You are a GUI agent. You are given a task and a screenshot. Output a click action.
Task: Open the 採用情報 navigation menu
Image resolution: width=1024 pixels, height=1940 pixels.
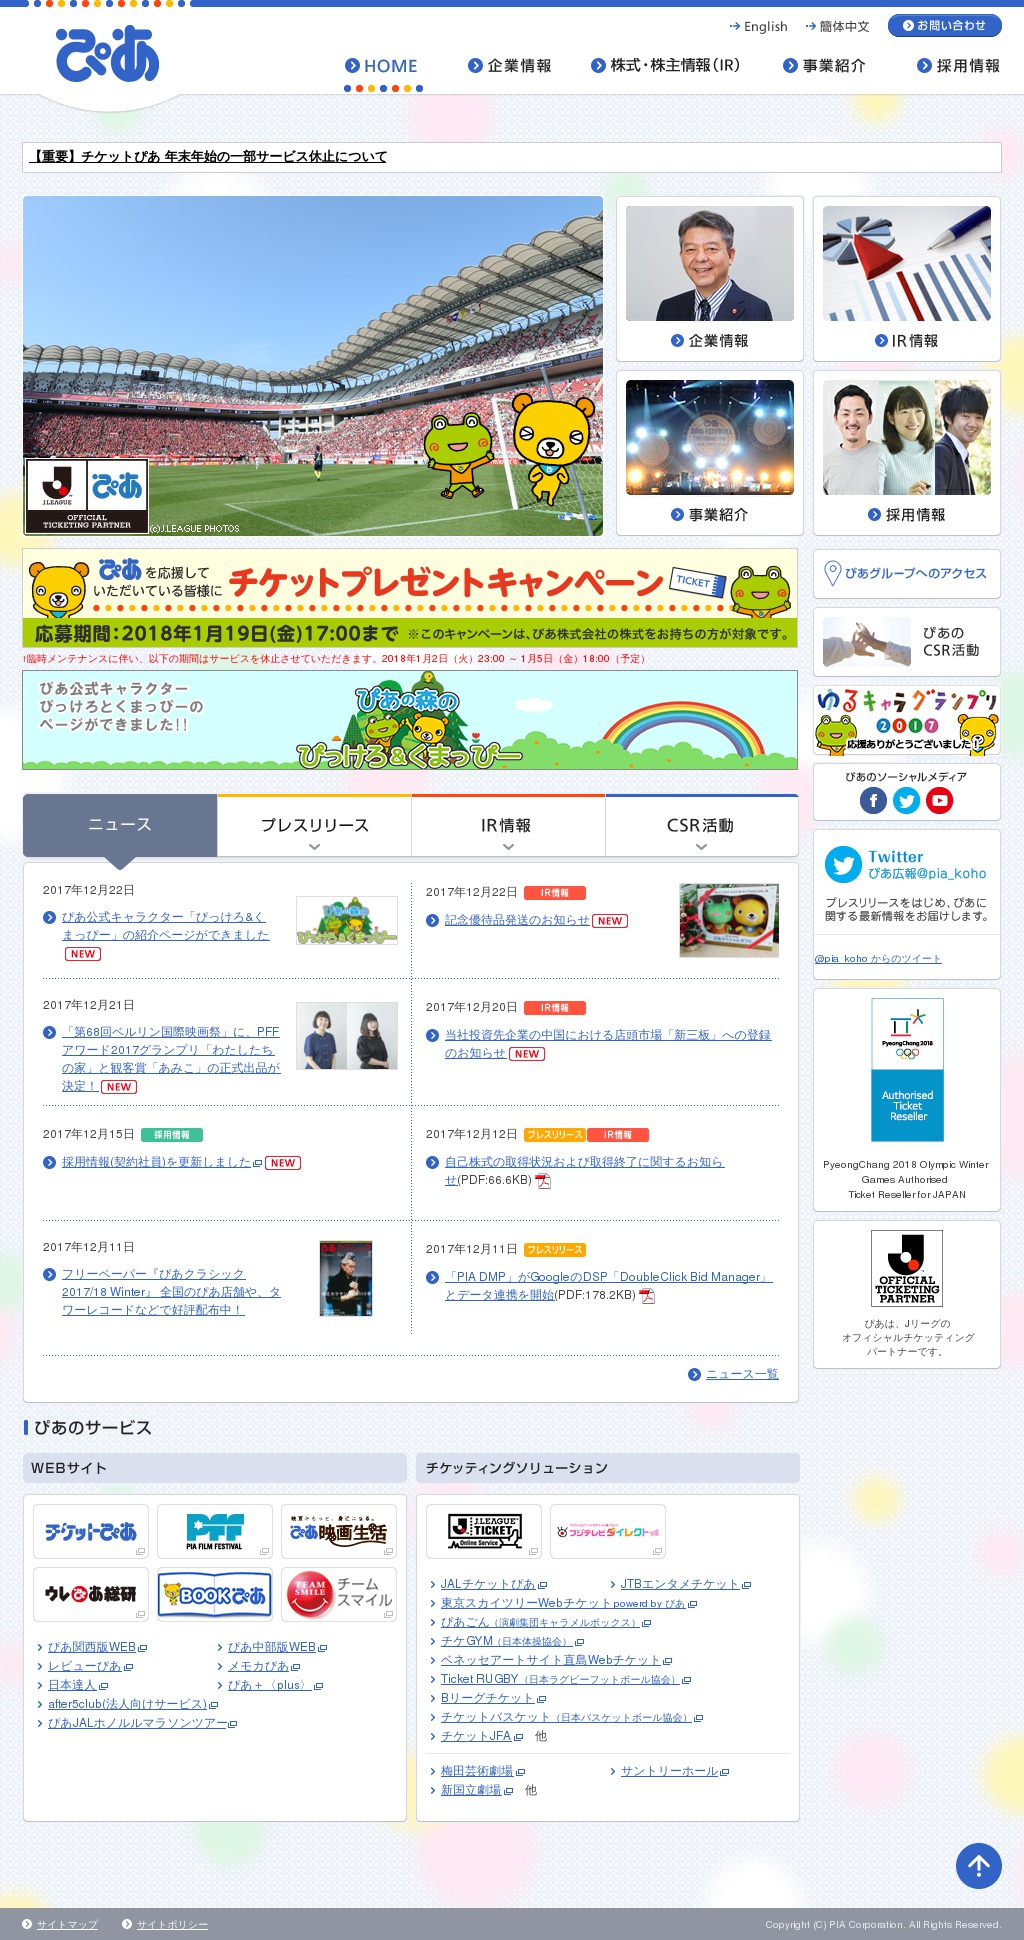[x=959, y=66]
